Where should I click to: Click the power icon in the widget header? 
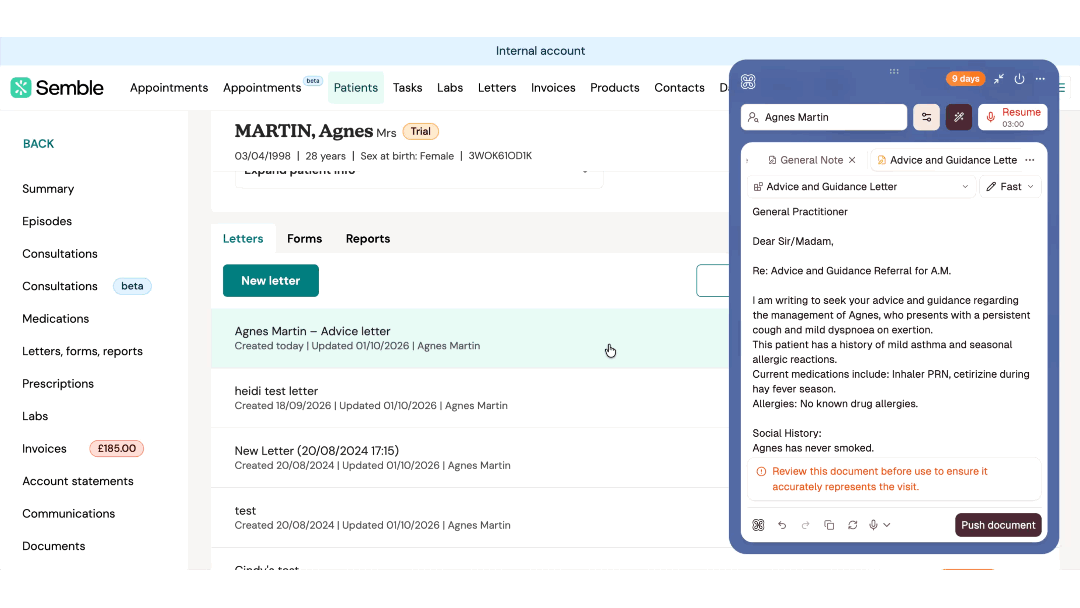(x=1019, y=78)
